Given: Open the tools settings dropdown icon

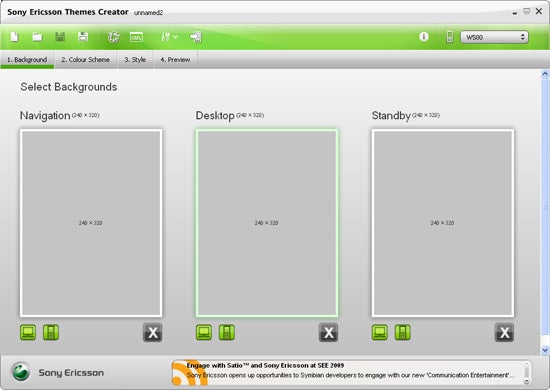Looking at the screenshot, I should click(169, 37).
